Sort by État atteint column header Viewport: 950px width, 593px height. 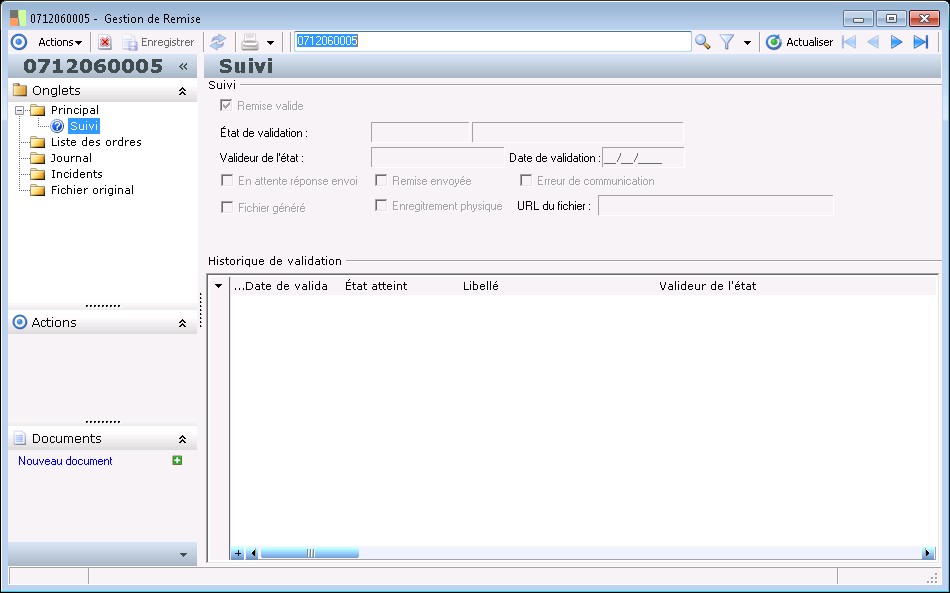tap(376, 286)
